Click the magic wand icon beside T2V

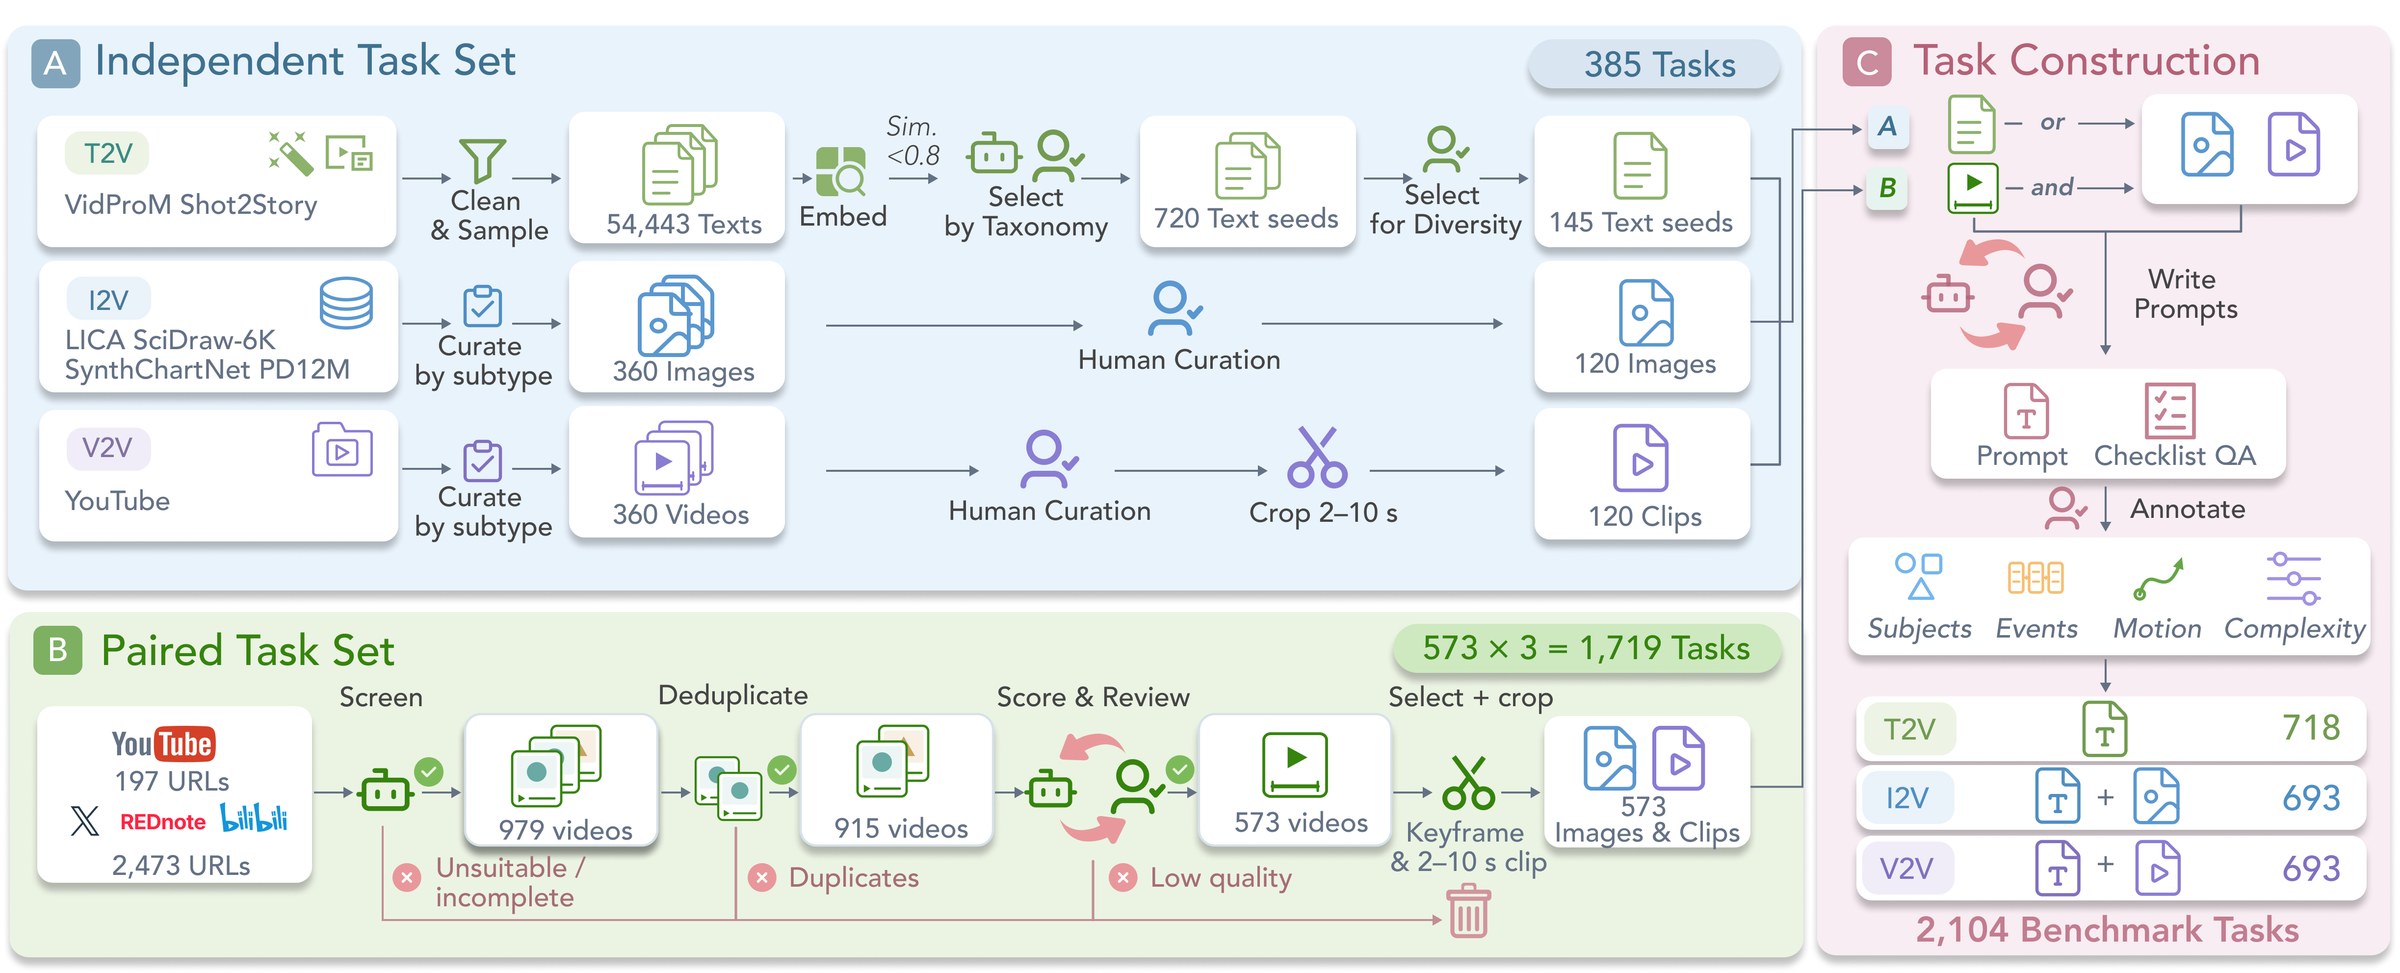pos(291,153)
